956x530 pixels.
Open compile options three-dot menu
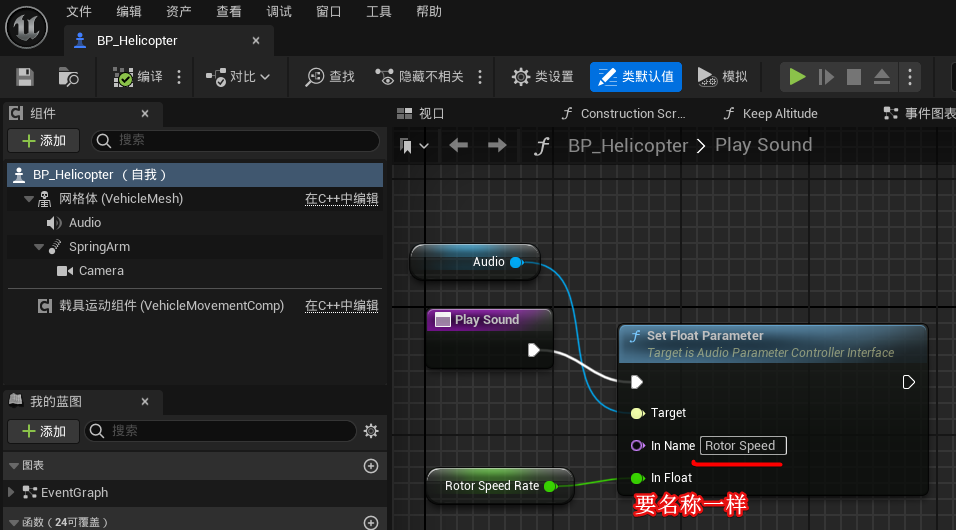[x=179, y=77]
